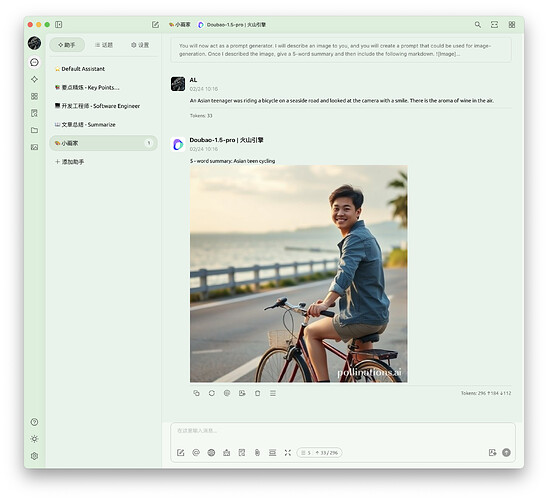
Task: Switch to the 话题 topics tab
Action: click(x=104, y=45)
